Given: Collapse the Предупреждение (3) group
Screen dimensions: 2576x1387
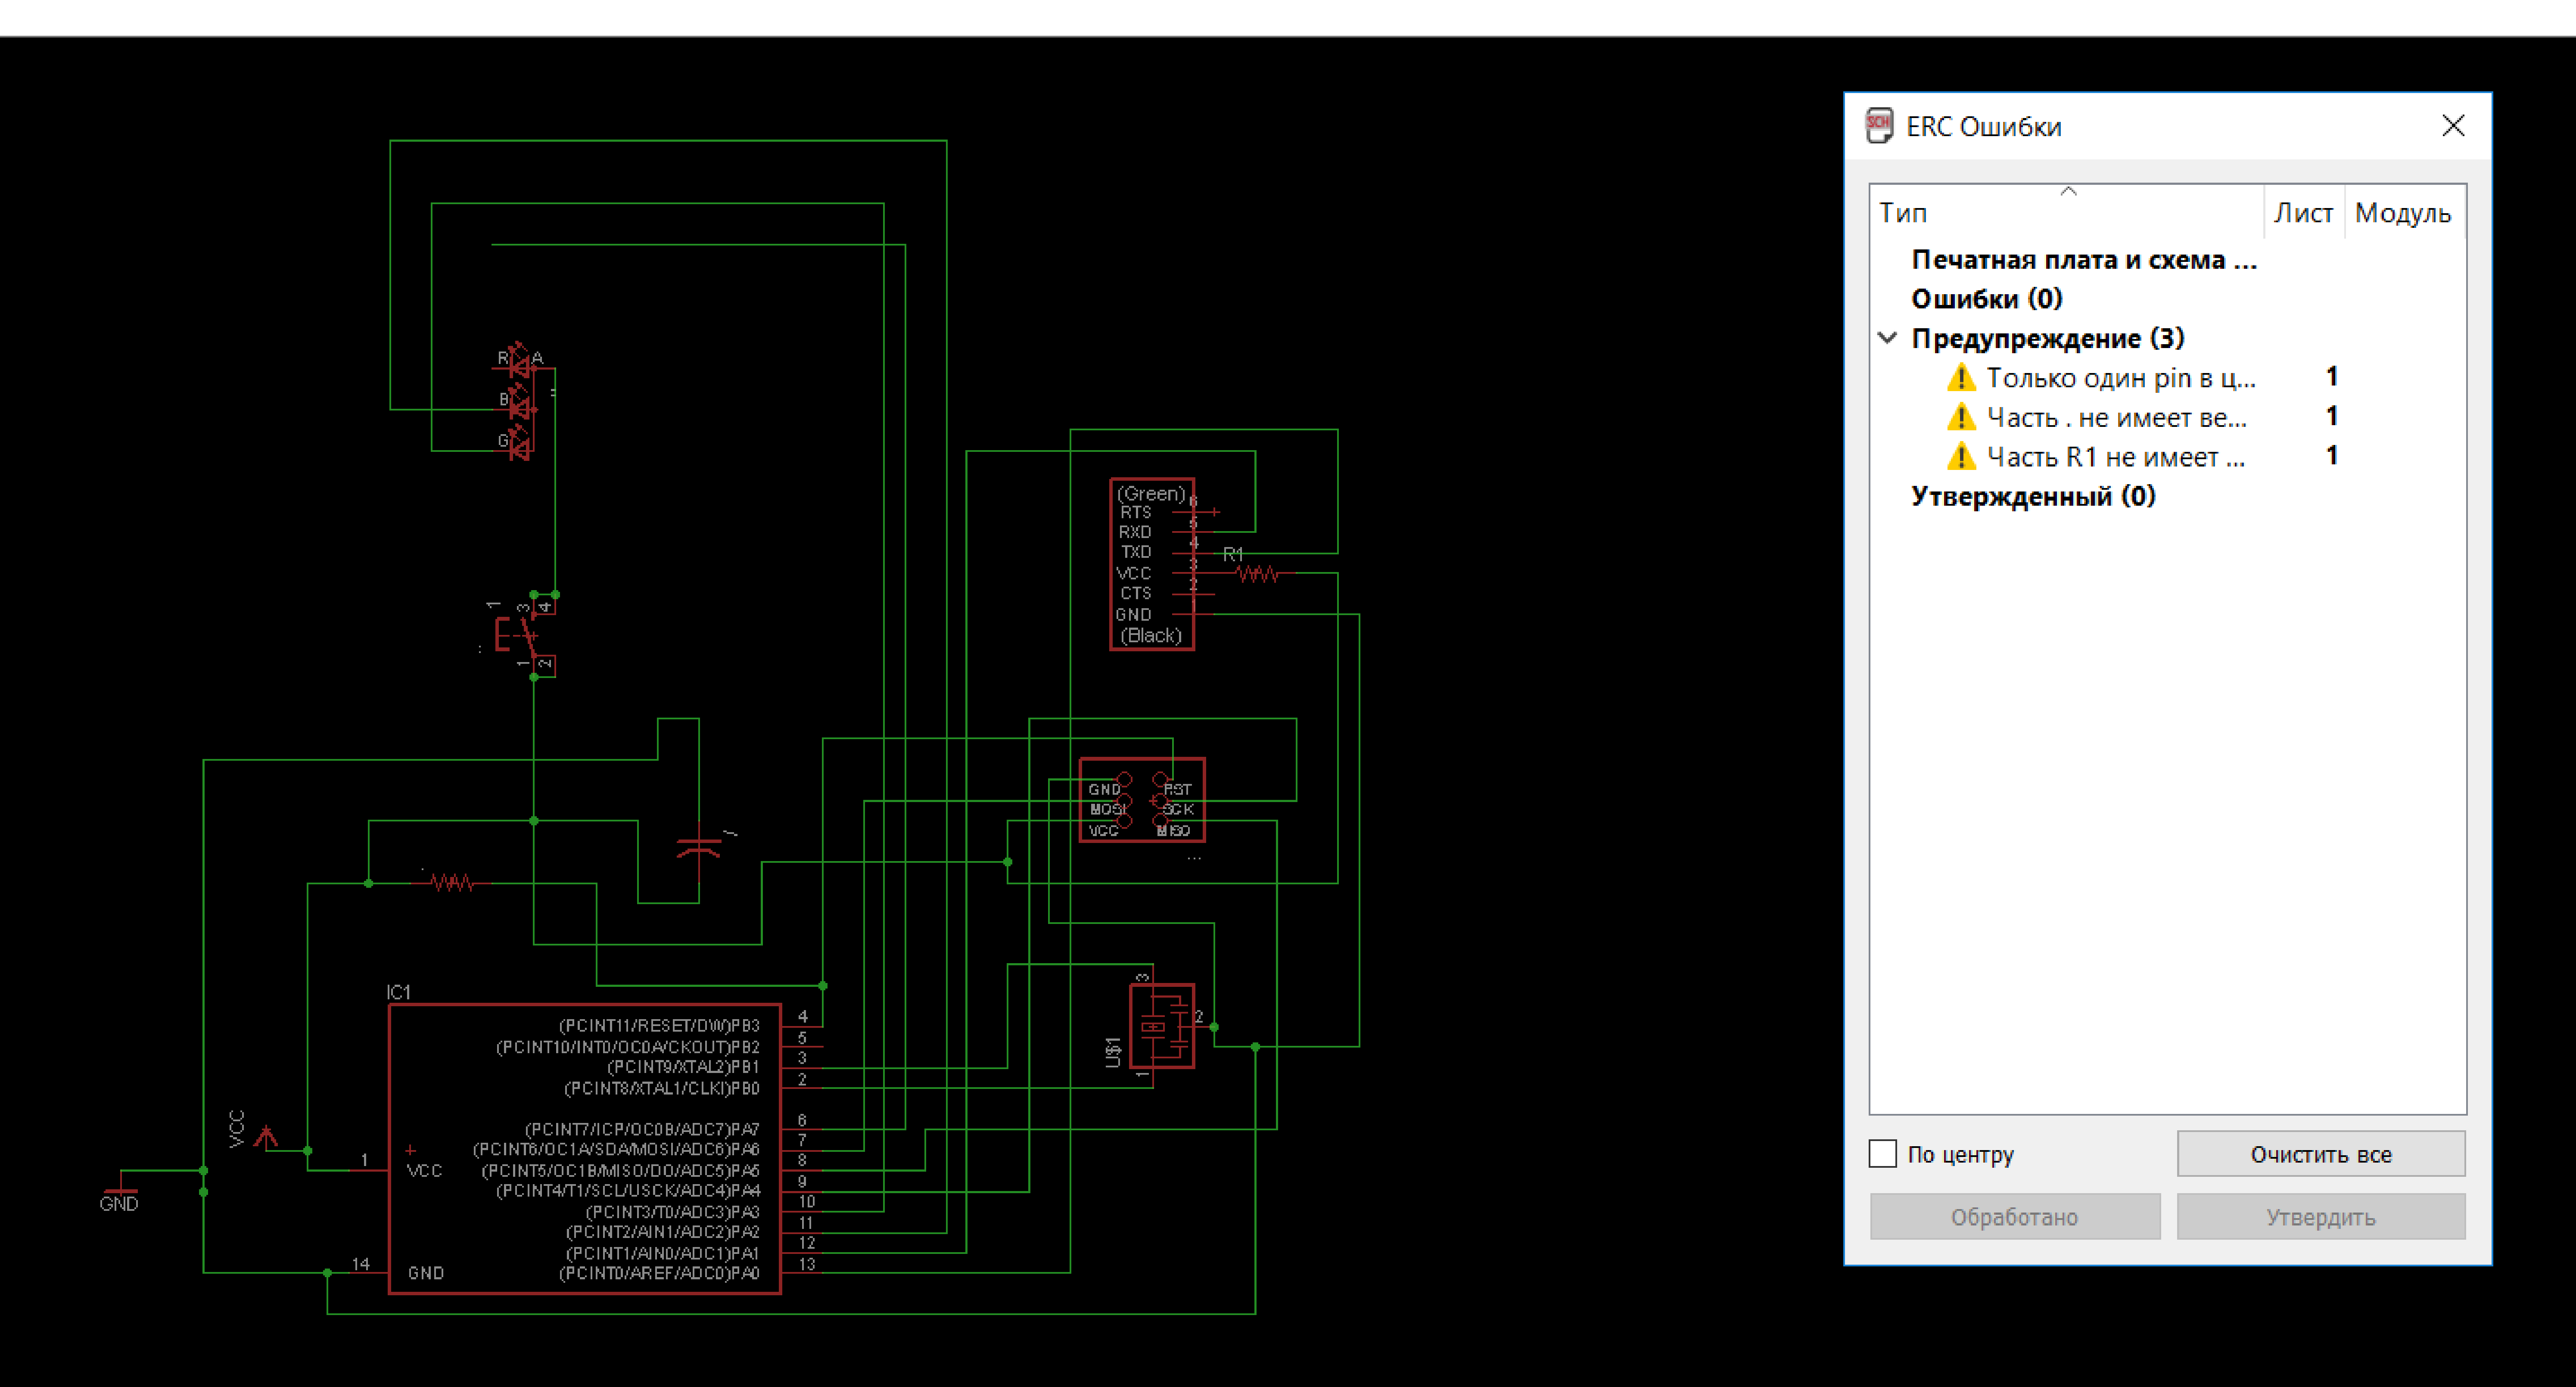Looking at the screenshot, I should click(x=1887, y=338).
